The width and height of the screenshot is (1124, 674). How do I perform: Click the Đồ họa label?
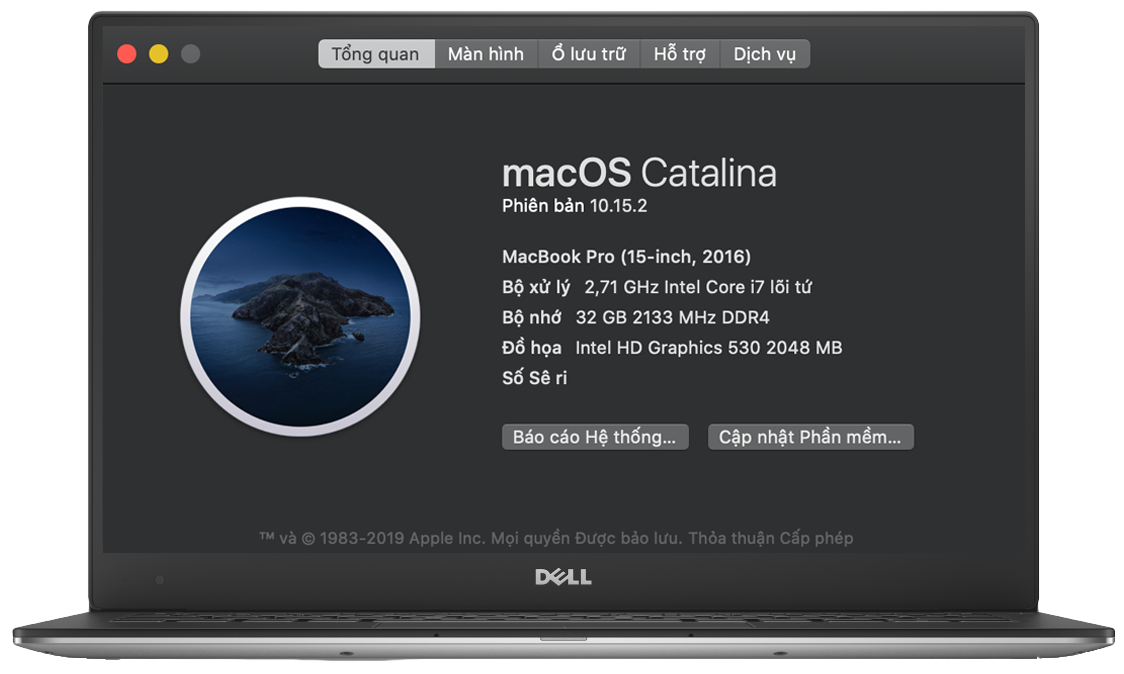531,348
